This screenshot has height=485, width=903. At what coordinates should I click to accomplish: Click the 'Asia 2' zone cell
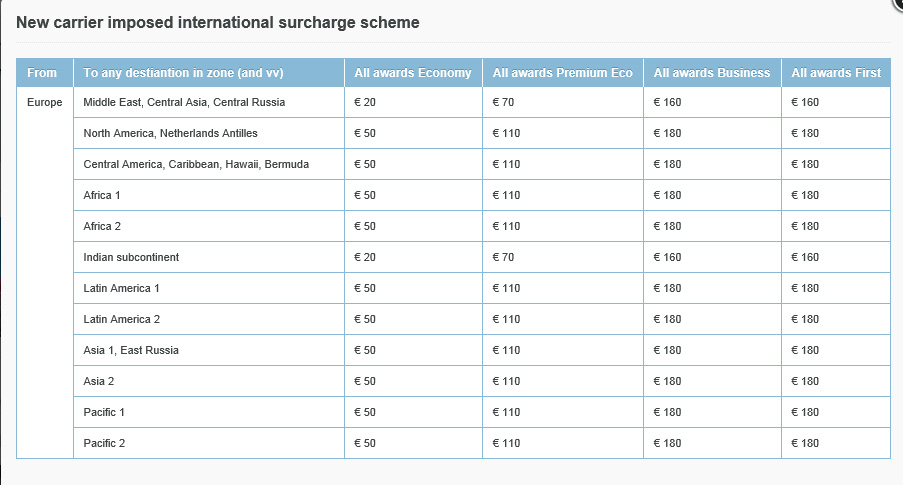coord(98,381)
